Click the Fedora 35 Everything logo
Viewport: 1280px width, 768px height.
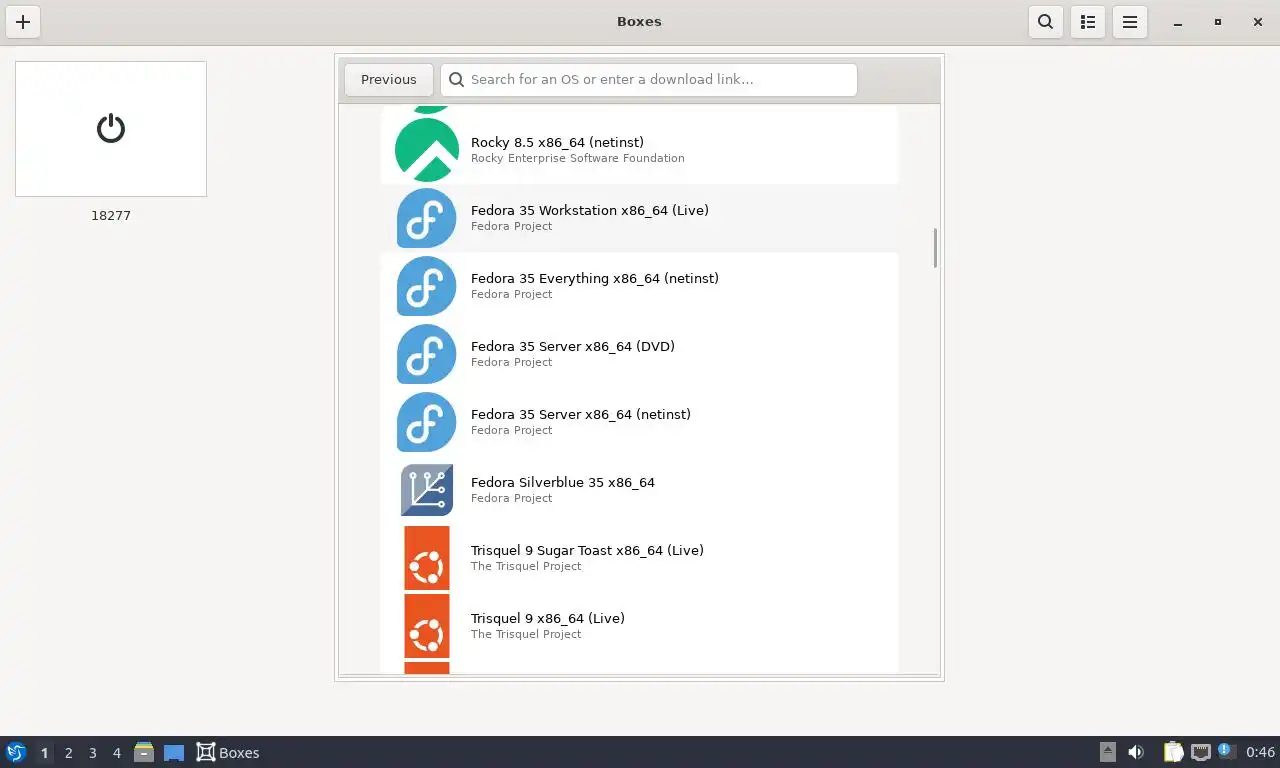(x=427, y=286)
